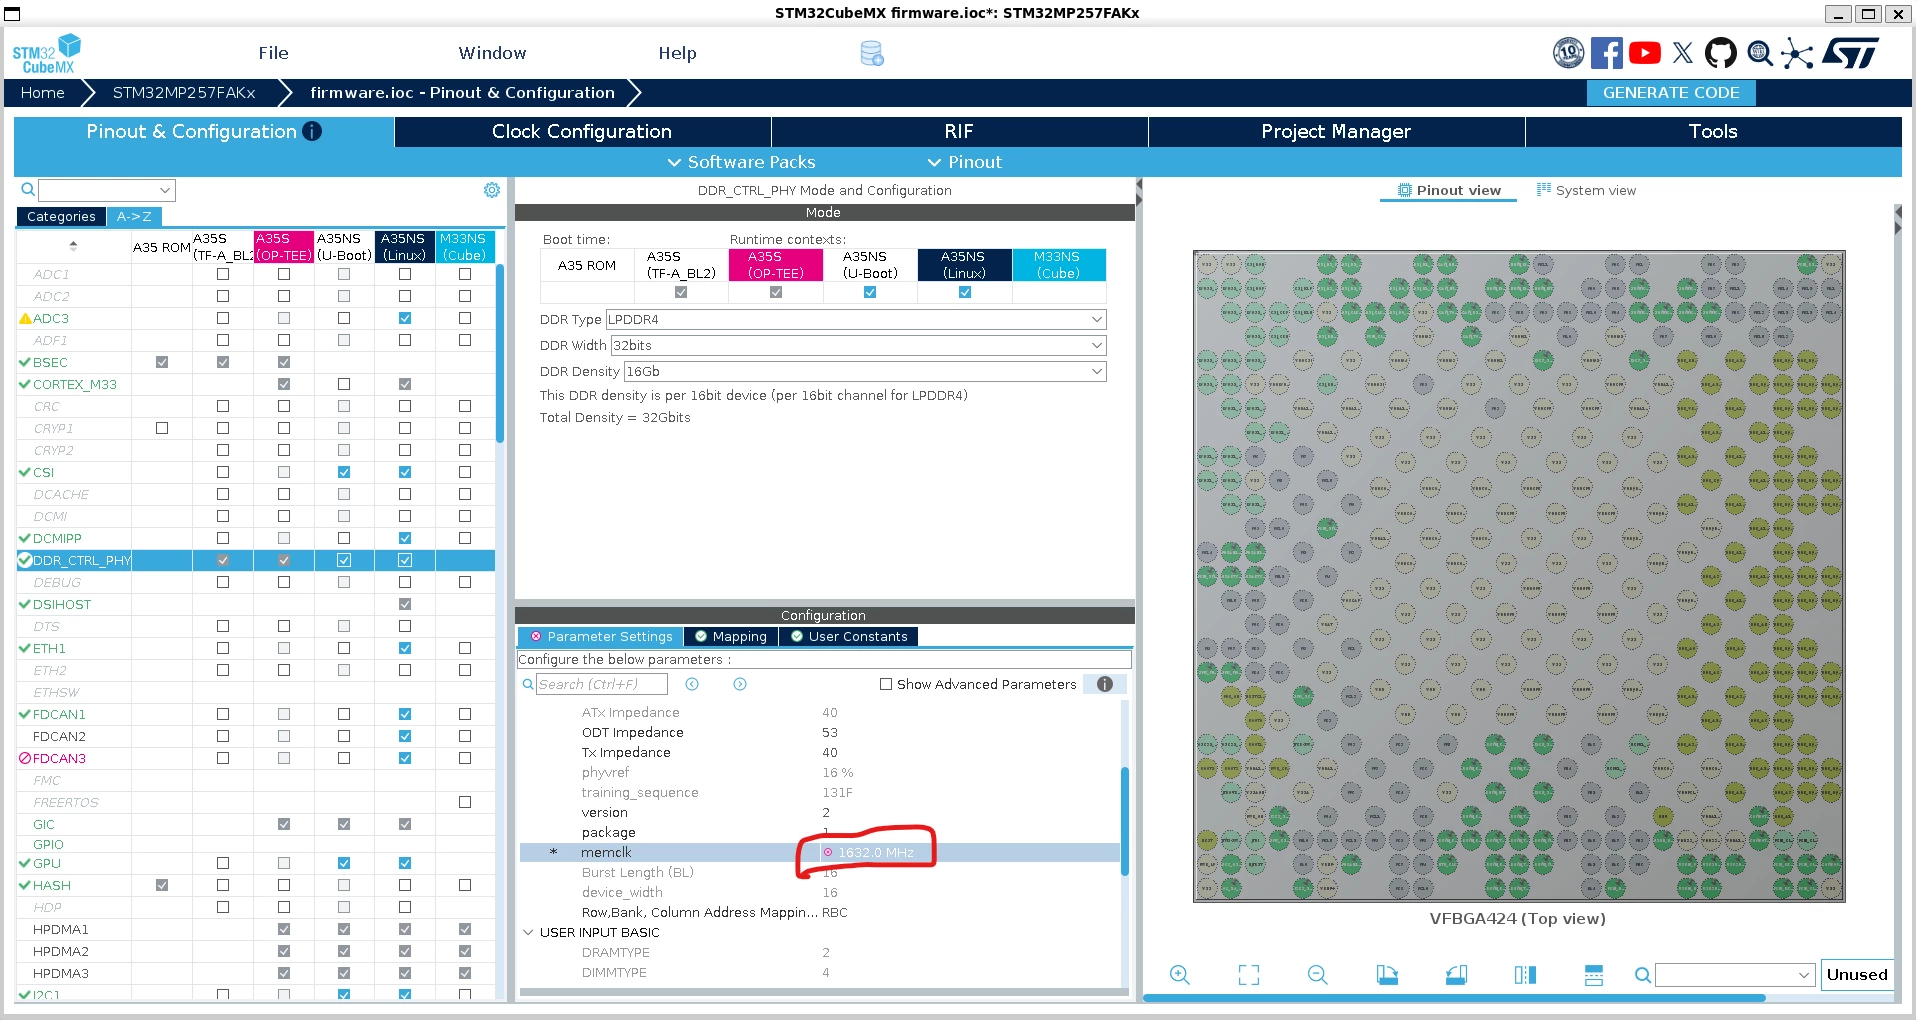Uncheck A35NS Linux runtime context in Mode
This screenshot has width=1916, height=1020.
coord(965,292)
